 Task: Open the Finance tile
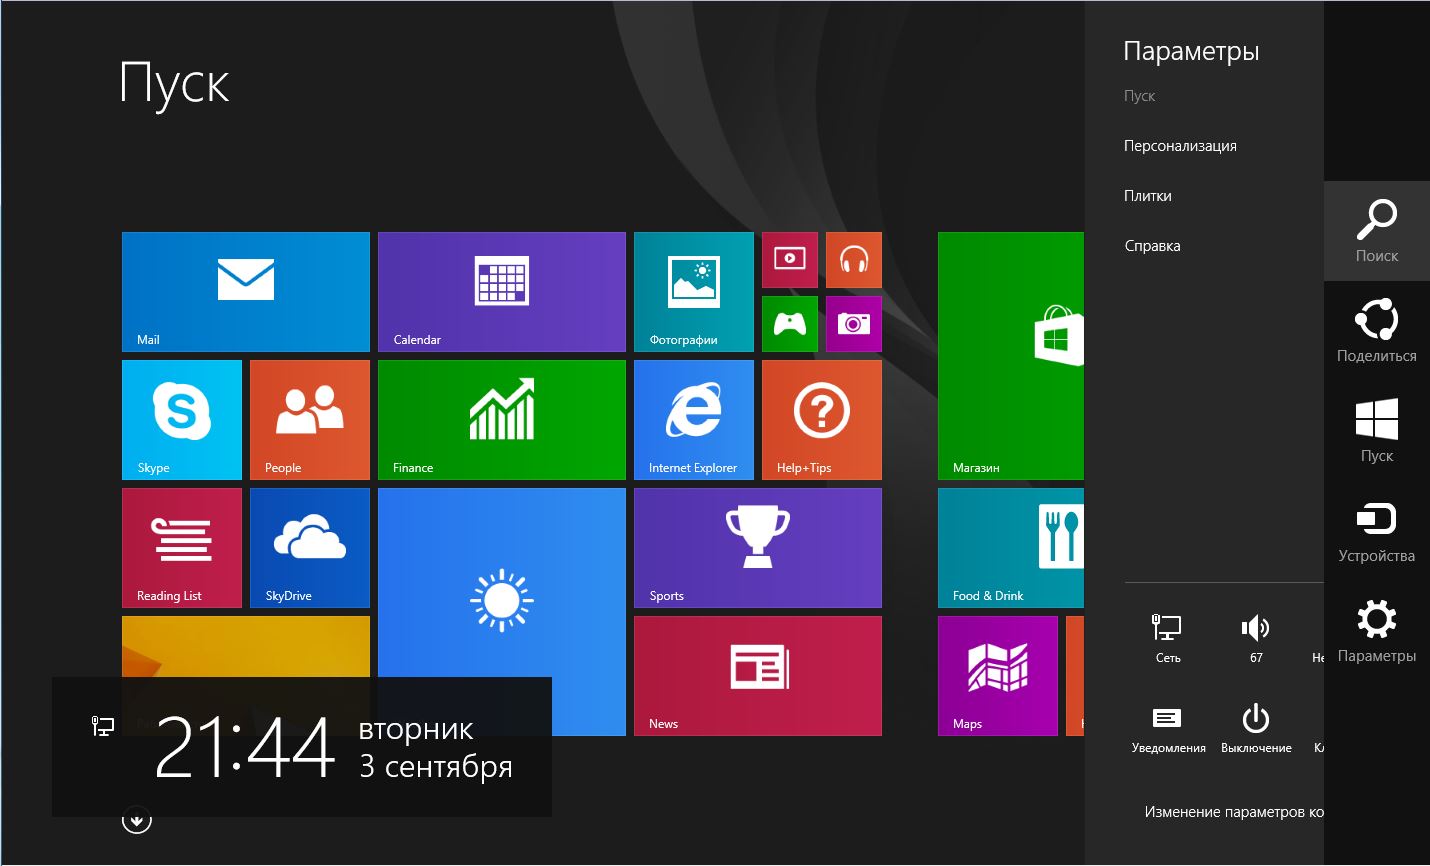(x=502, y=420)
